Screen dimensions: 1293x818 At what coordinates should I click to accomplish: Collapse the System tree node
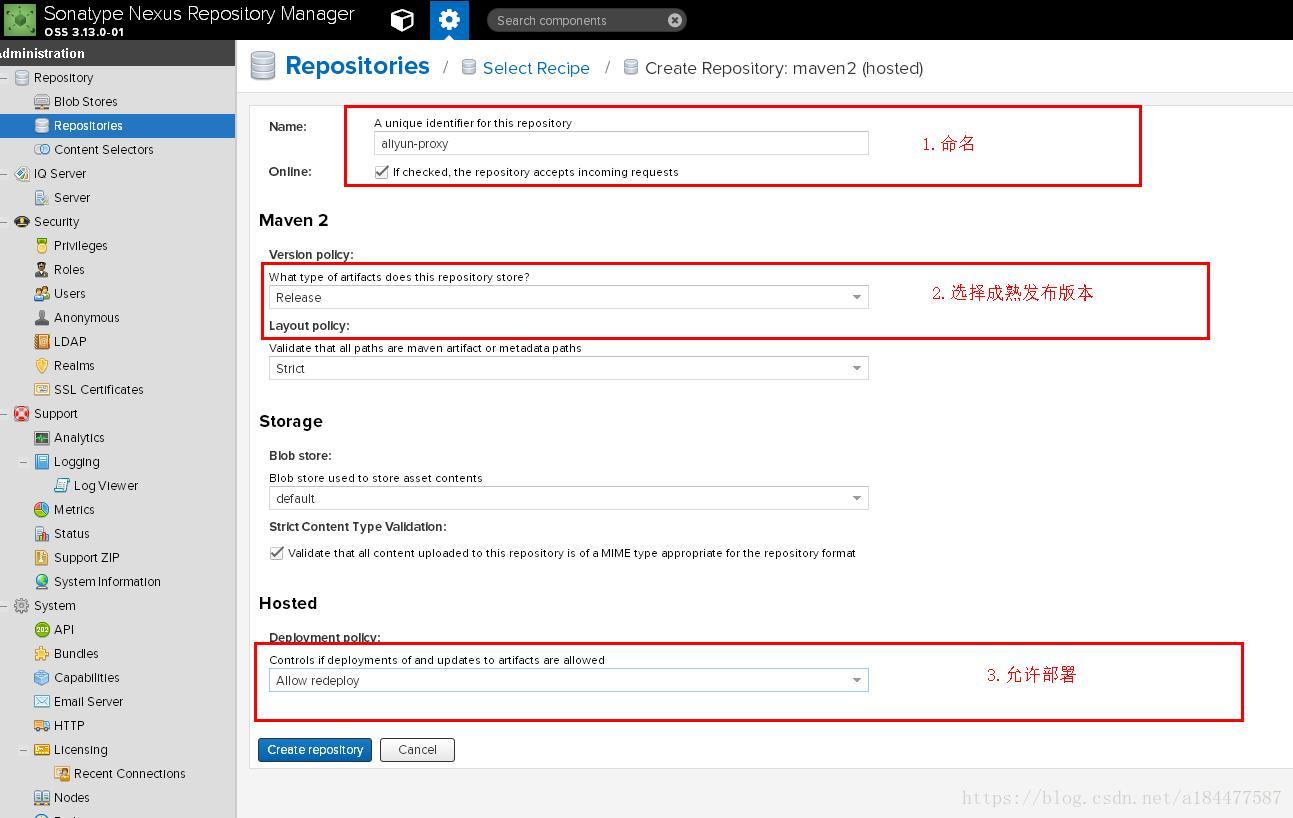click(4, 606)
